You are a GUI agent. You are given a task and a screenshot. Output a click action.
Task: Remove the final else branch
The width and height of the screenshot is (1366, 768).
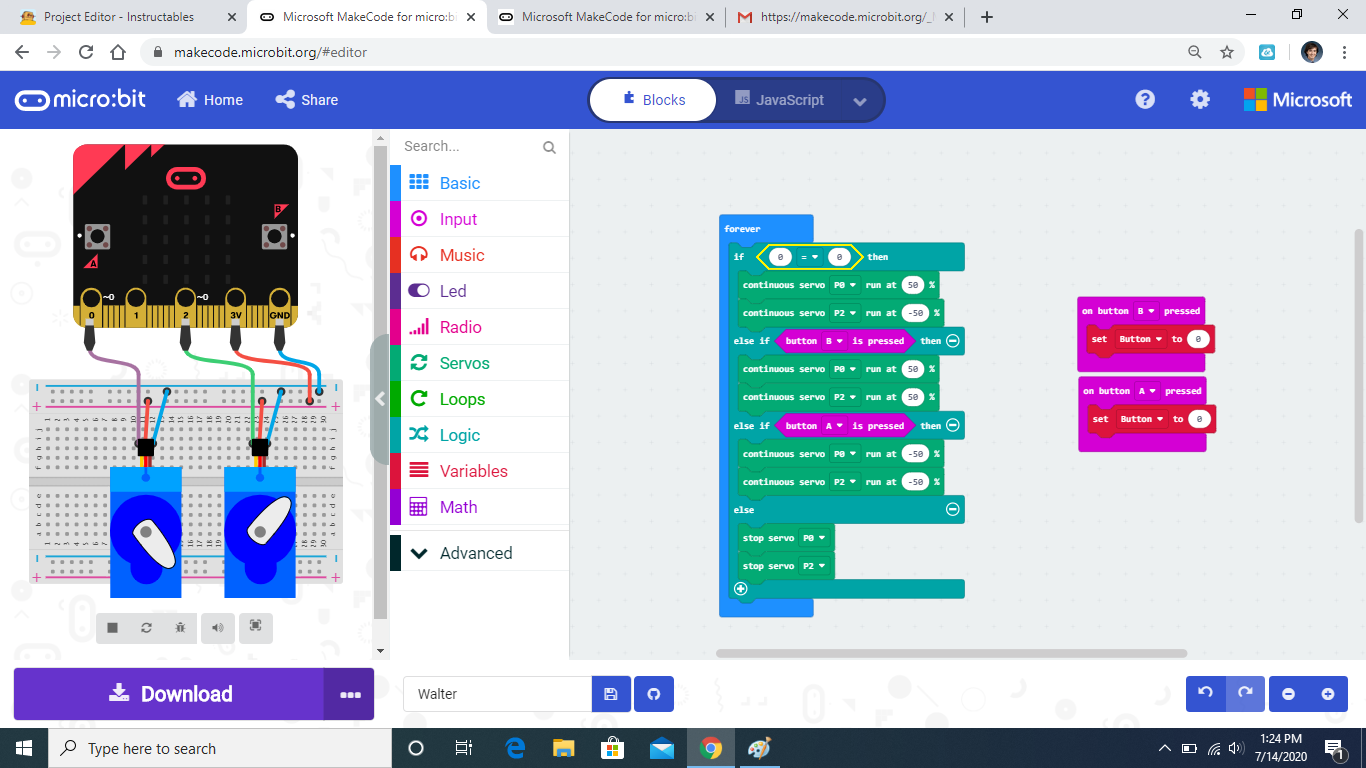tap(953, 510)
